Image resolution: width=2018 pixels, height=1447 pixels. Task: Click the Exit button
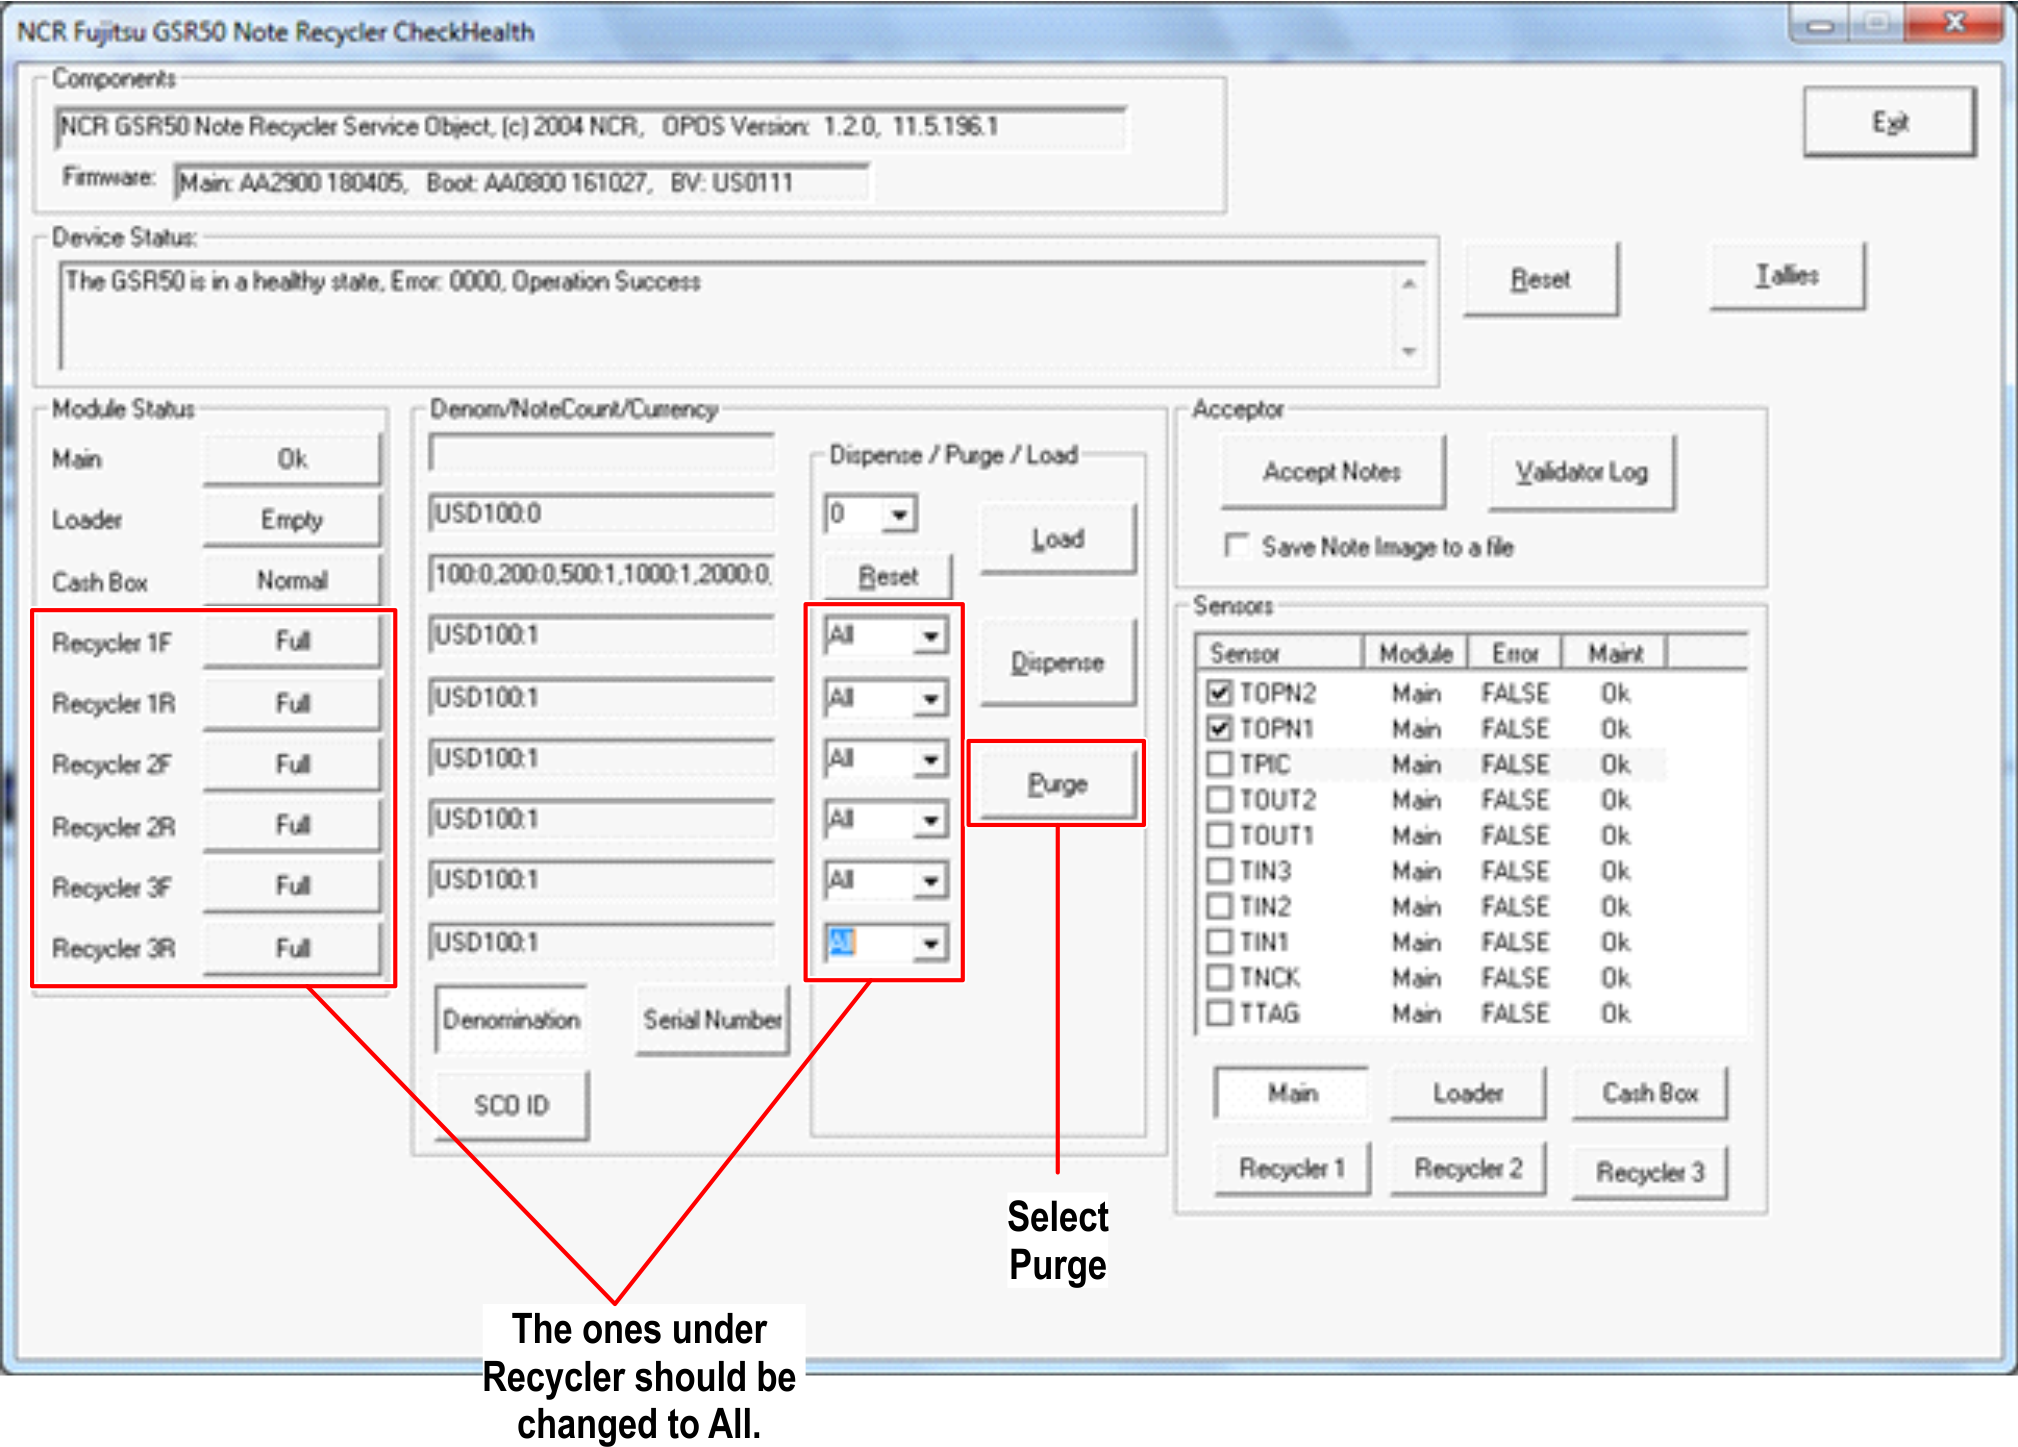point(1889,122)
